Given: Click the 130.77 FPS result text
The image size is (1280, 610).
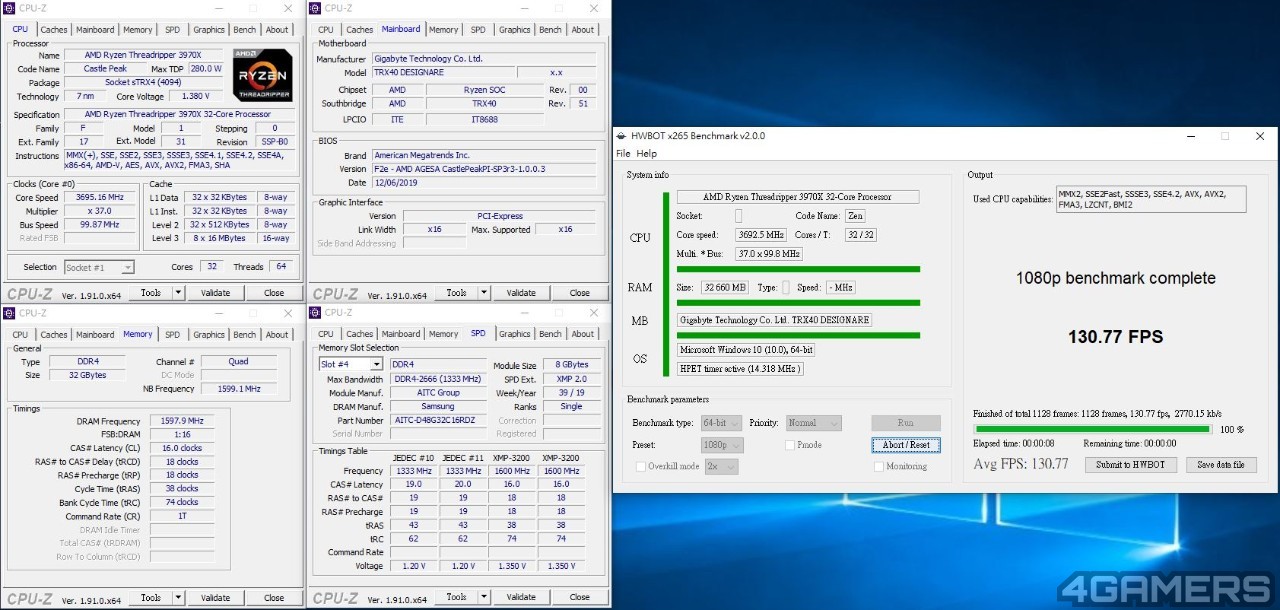Looking at the screenshot, I should [1116, 337].
